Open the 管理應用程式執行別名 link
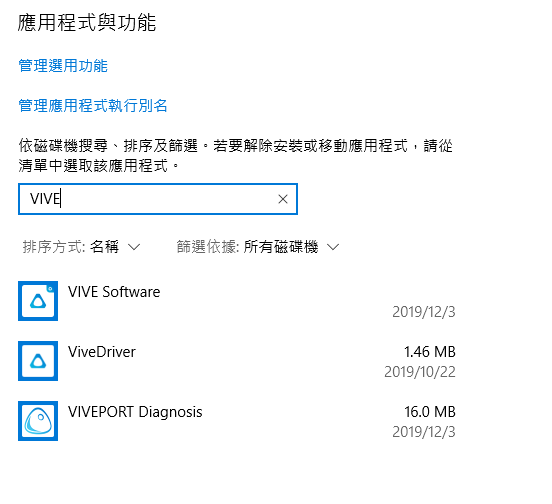The image size is (552, 504). 93,106
